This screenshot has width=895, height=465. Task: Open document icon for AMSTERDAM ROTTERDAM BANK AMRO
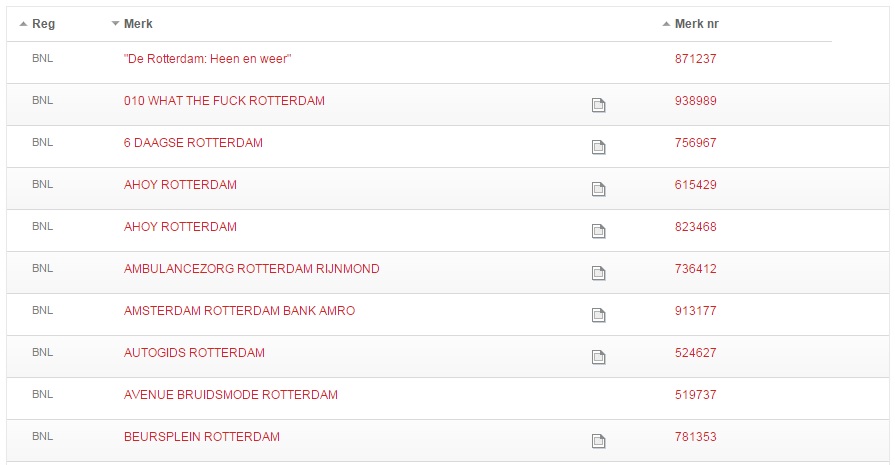(x=598, y=315)
